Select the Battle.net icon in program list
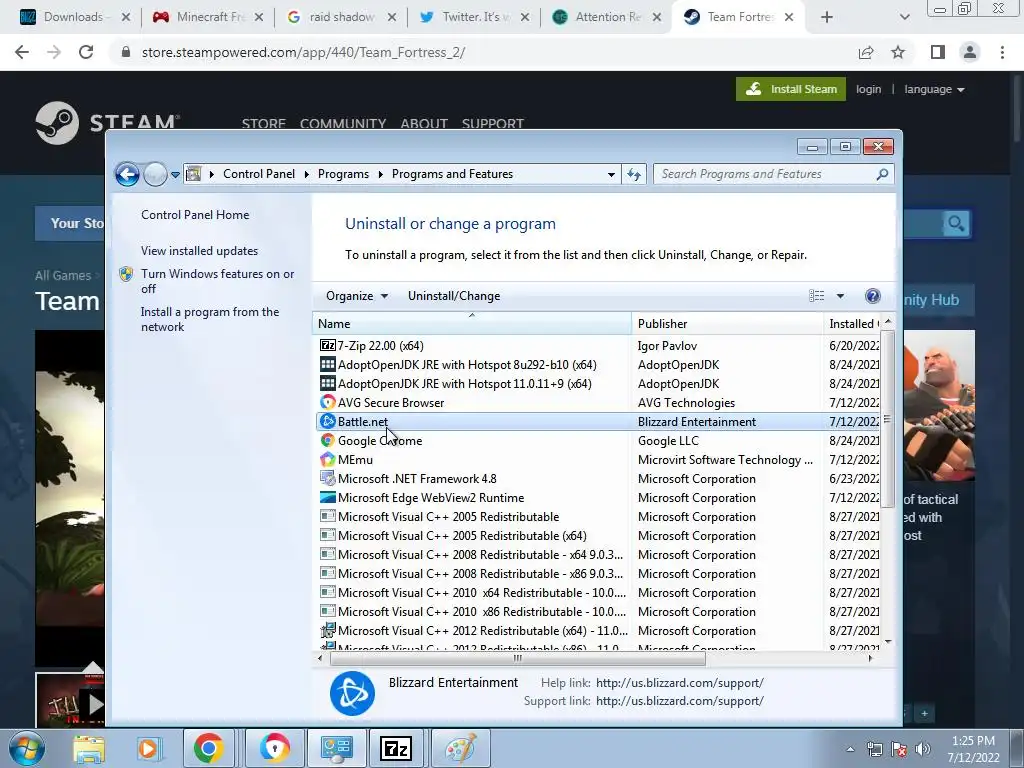This screenshot has width=1024, height=768. pyautogui.click(x=328, y=421)
